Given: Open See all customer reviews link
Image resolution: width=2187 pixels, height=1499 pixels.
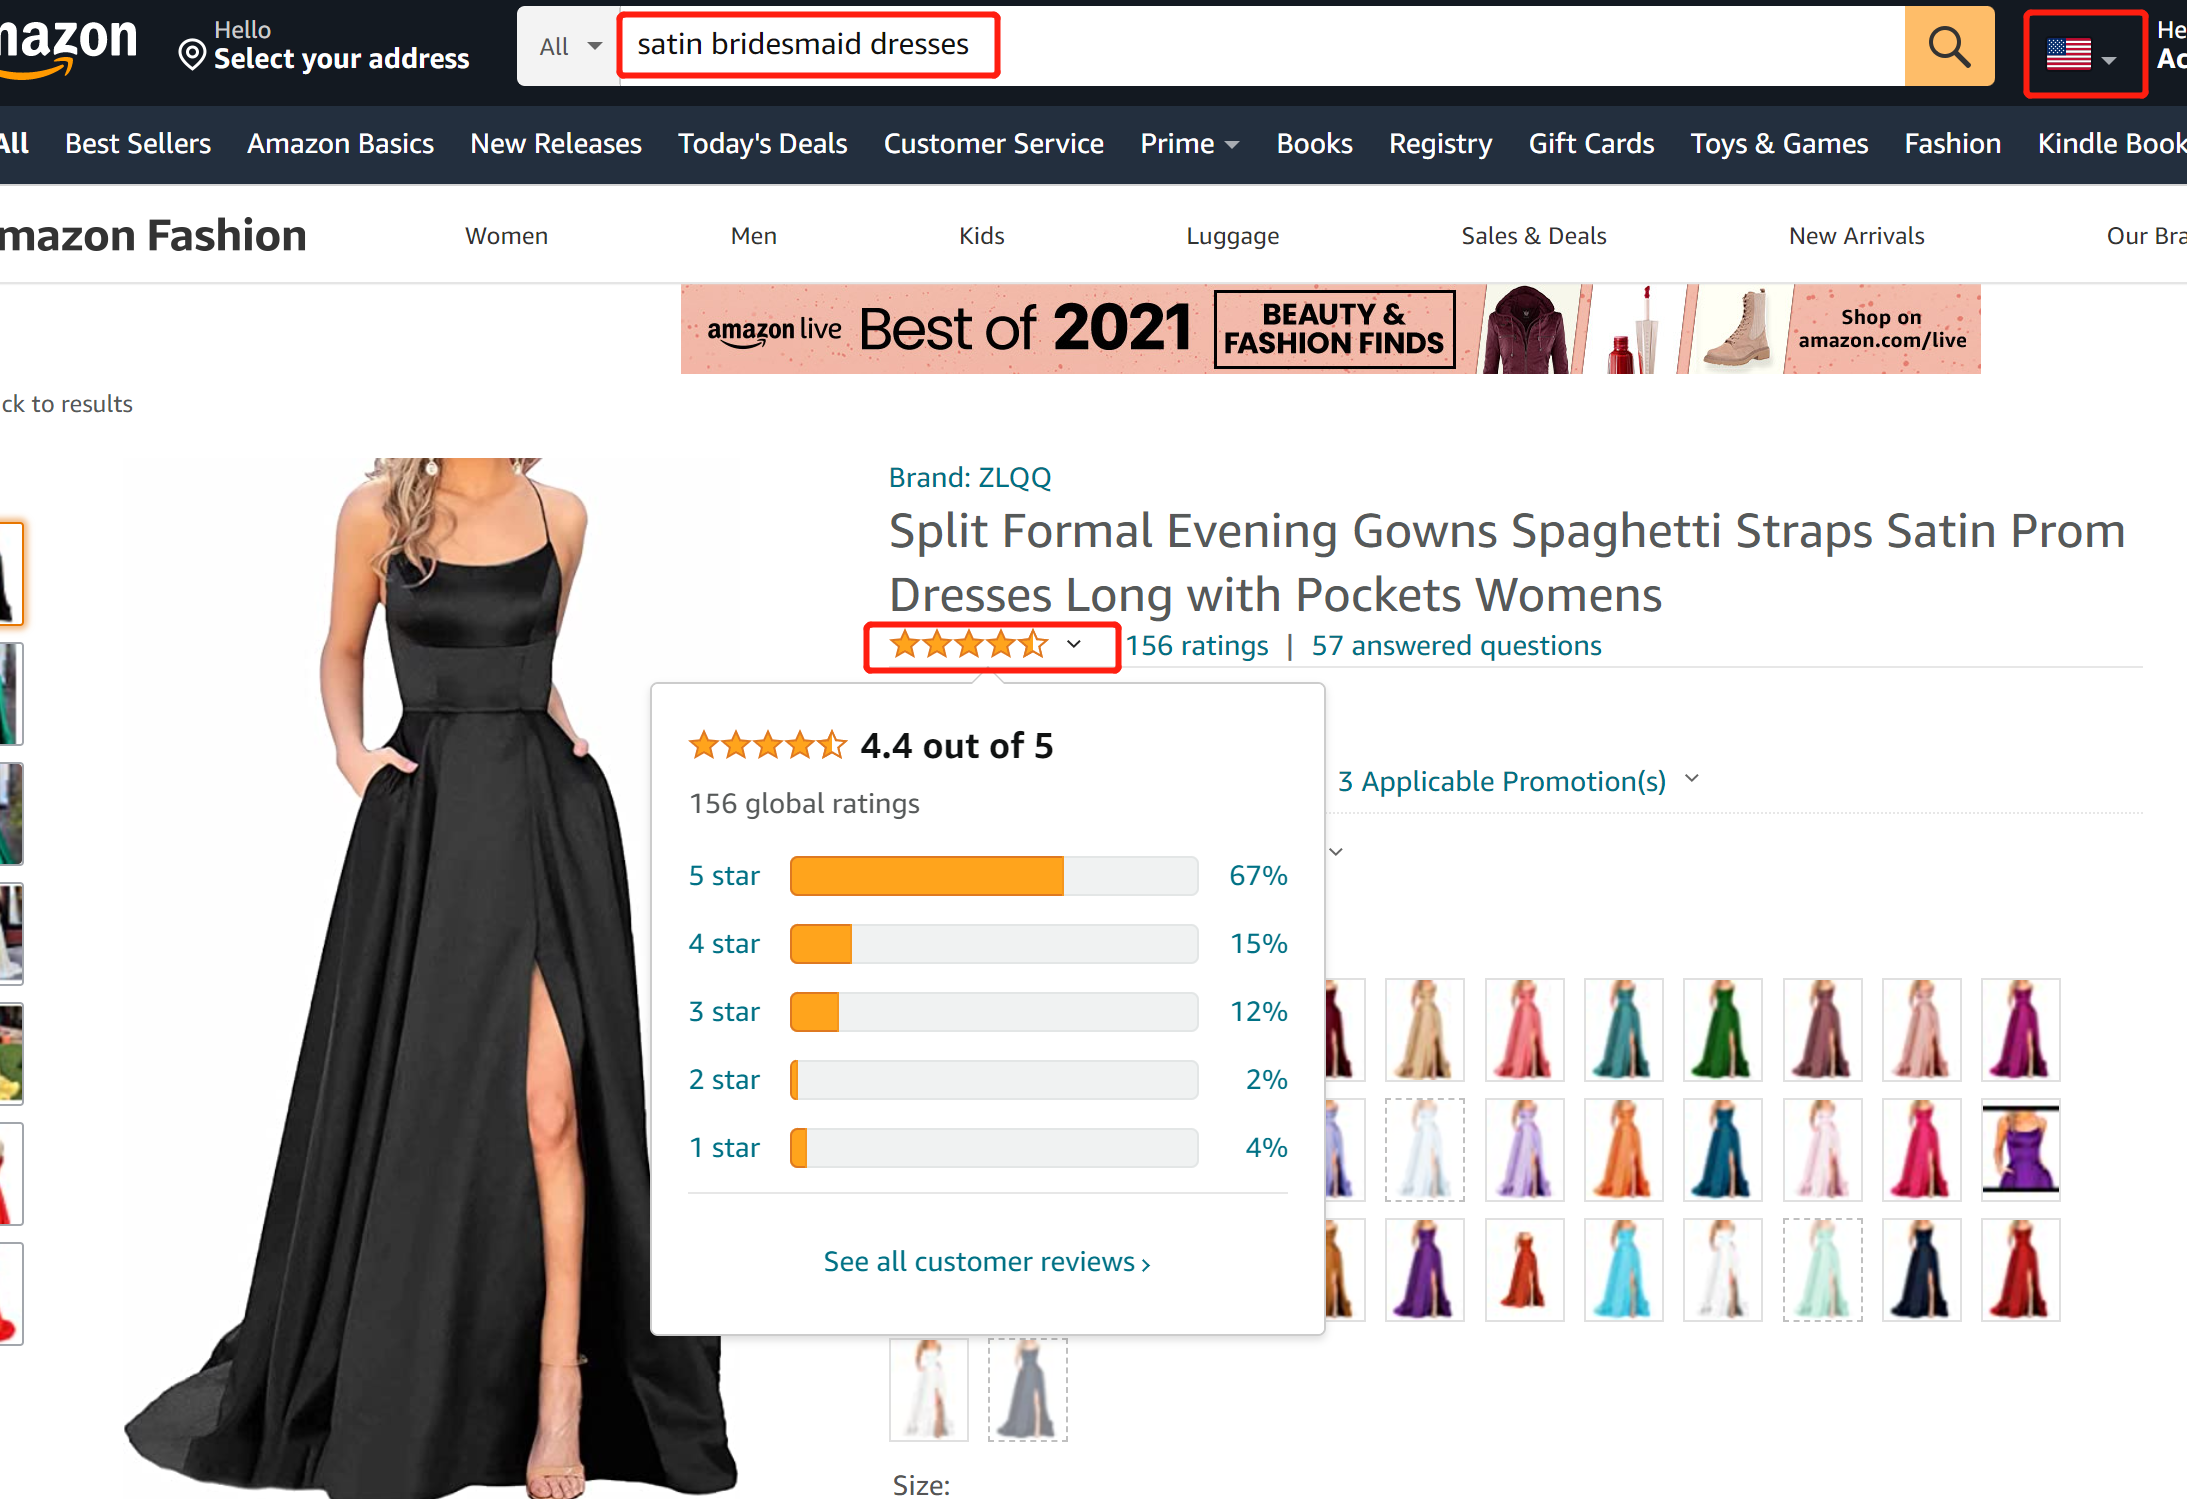Looking at the screenshot, I should [986, 1262].
